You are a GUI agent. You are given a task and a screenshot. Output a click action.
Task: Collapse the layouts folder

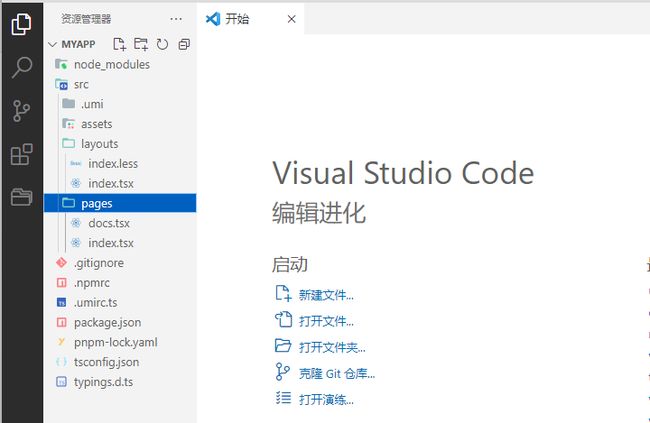[x=120, y=144]
